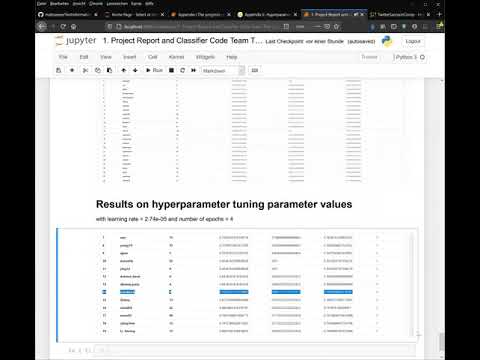The height and width of the screenshot is (360, 480).
Task: Move selected cell up
Action: [124, 70]
